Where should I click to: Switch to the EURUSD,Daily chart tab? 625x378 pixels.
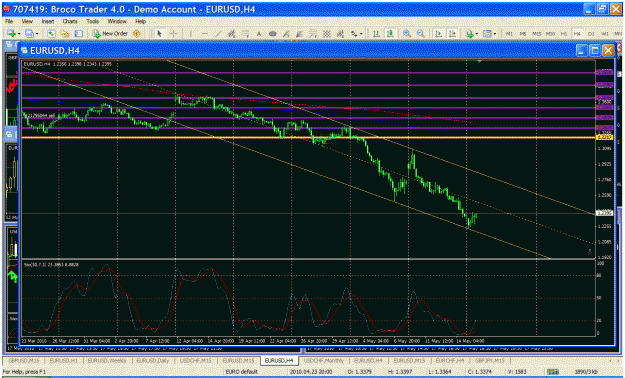[153, 360]
